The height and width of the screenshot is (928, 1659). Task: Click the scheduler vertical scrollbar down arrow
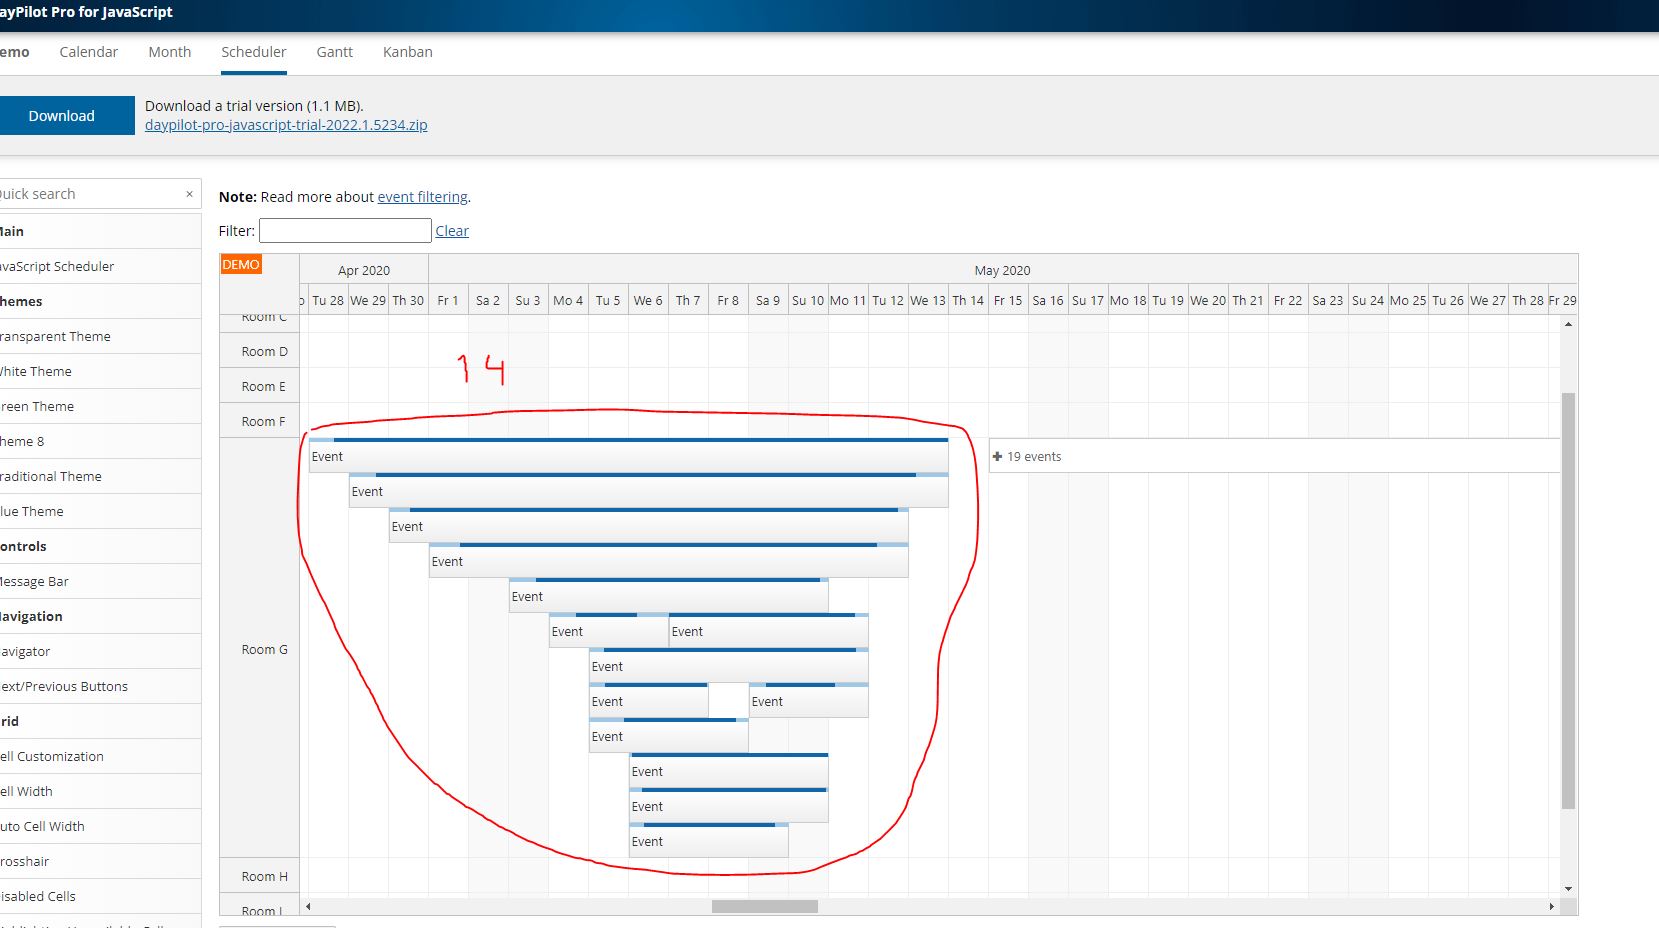tap(1568, 888)
